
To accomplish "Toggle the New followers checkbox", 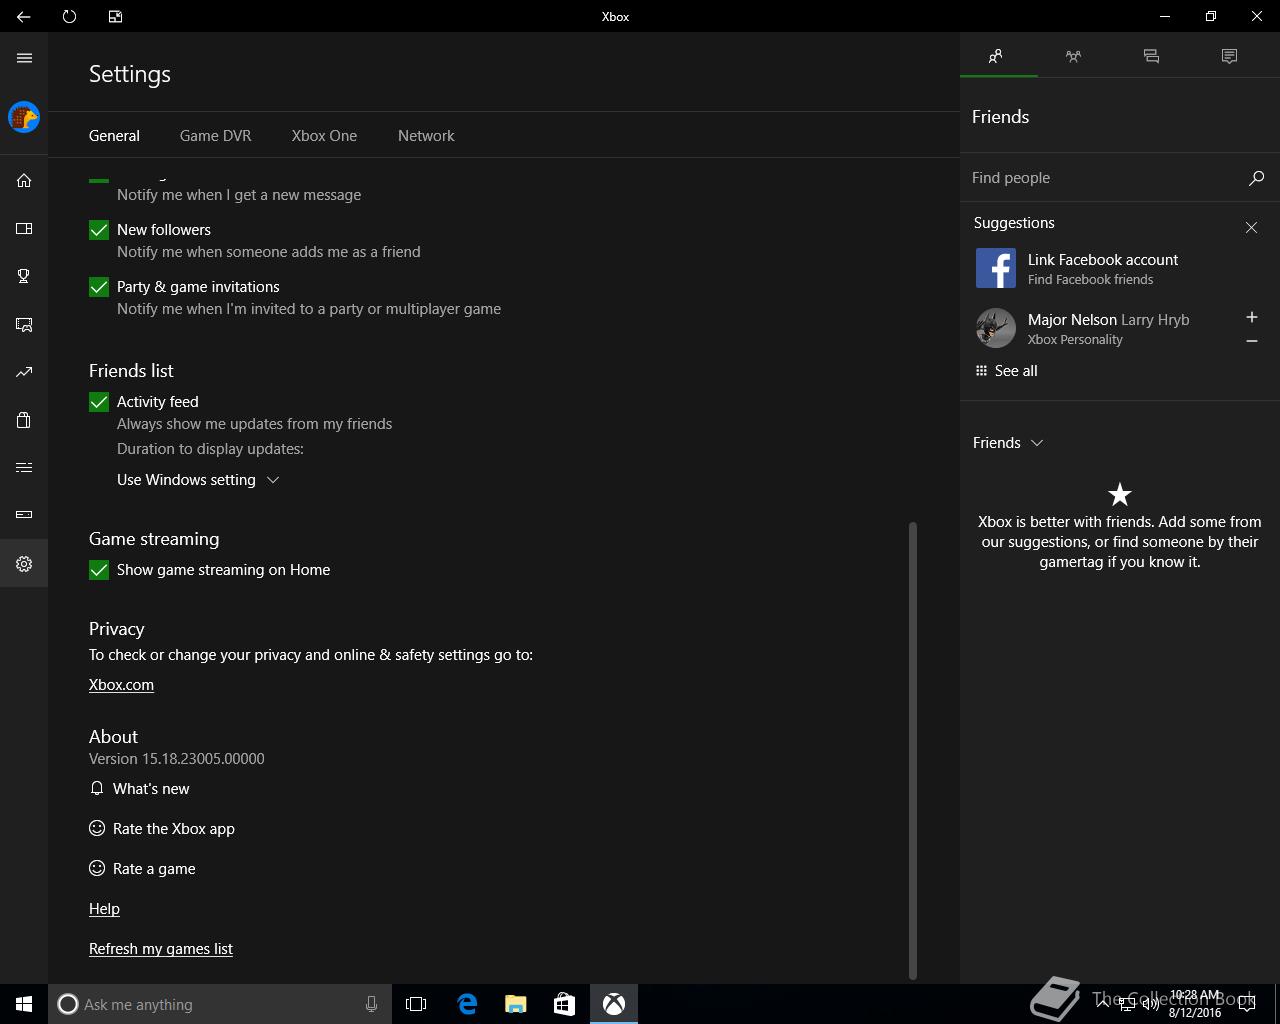I will tap(99, 230).
